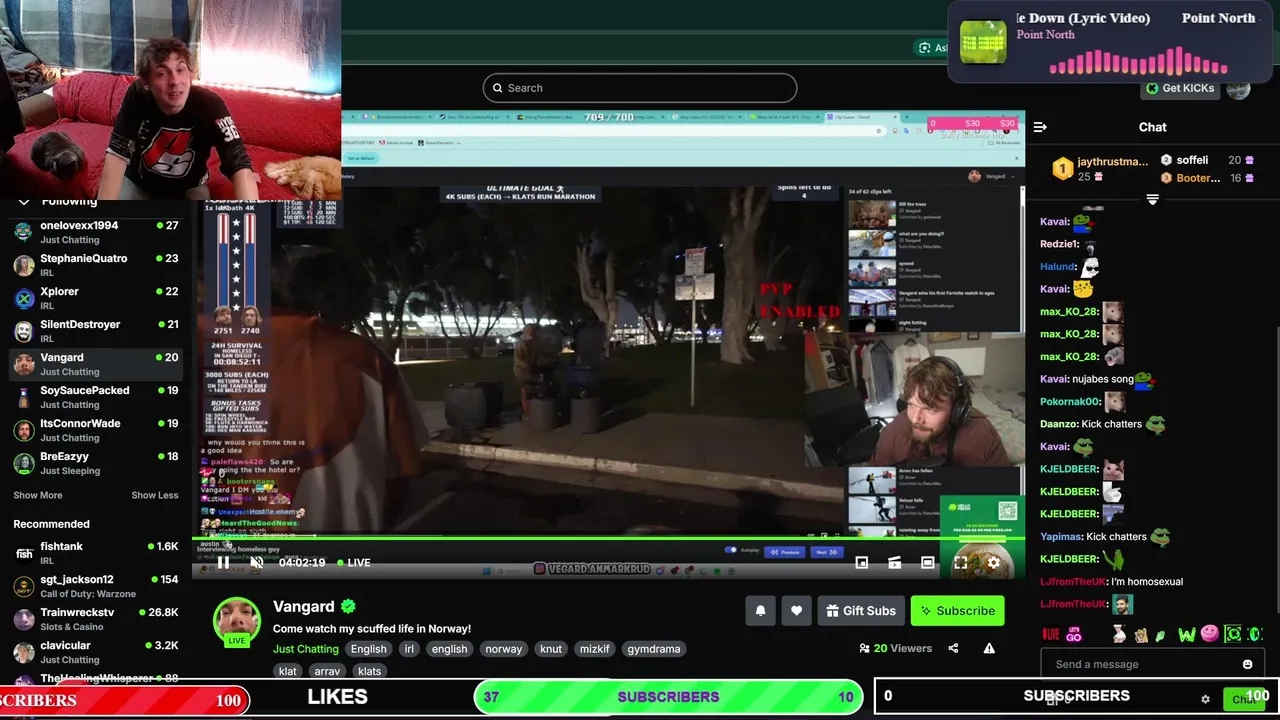Toggle the Autoplay switch in the embedded video
1280x720 pixels.
pos(730,550)
